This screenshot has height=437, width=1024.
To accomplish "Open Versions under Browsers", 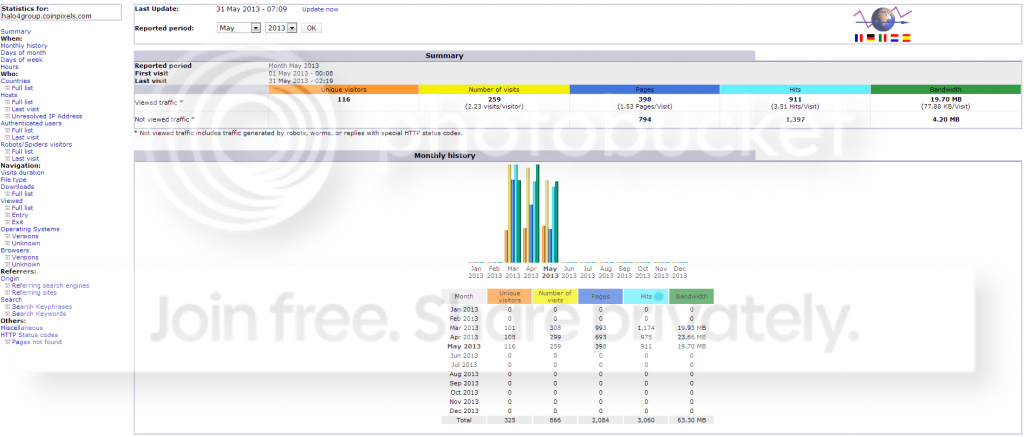I will (x=25, y=257).
